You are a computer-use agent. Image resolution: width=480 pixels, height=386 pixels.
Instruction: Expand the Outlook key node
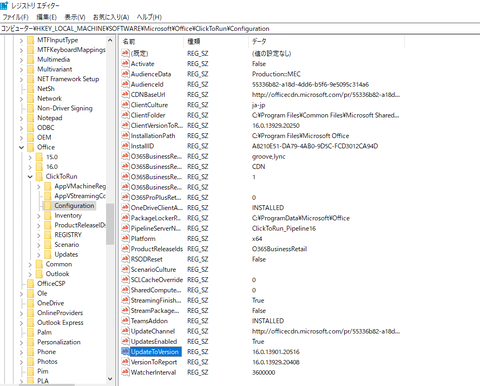pos(30,274)
